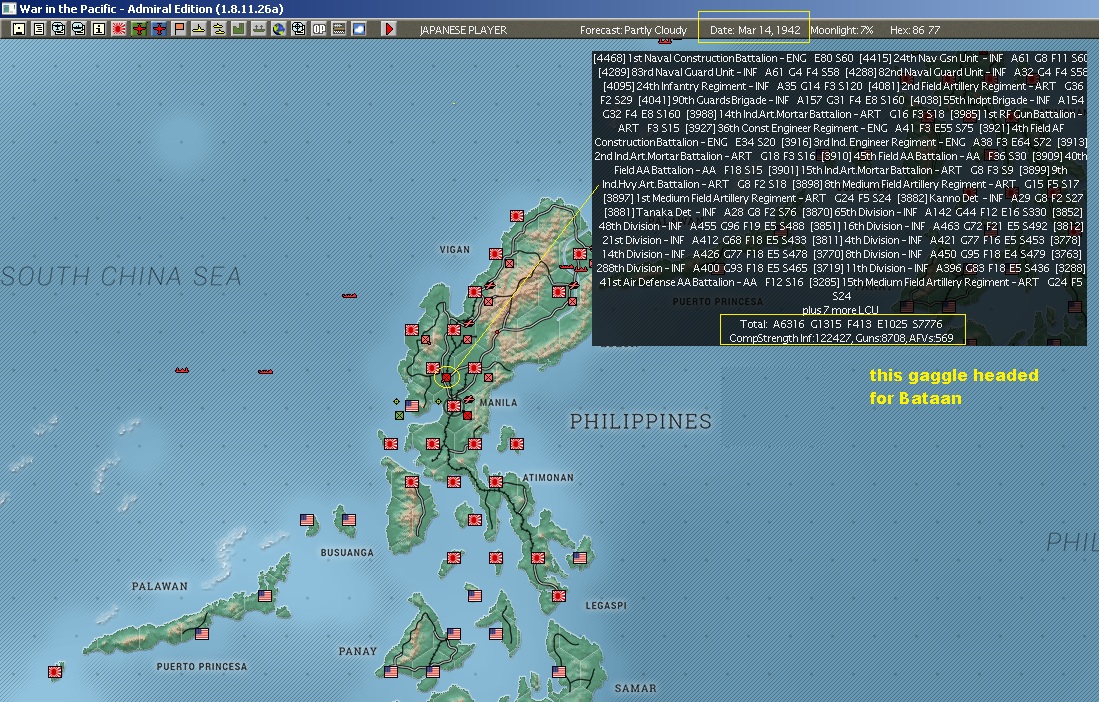Click the CompStrength Inf:122427 line
1099x702 pixels.
point(841,338)
